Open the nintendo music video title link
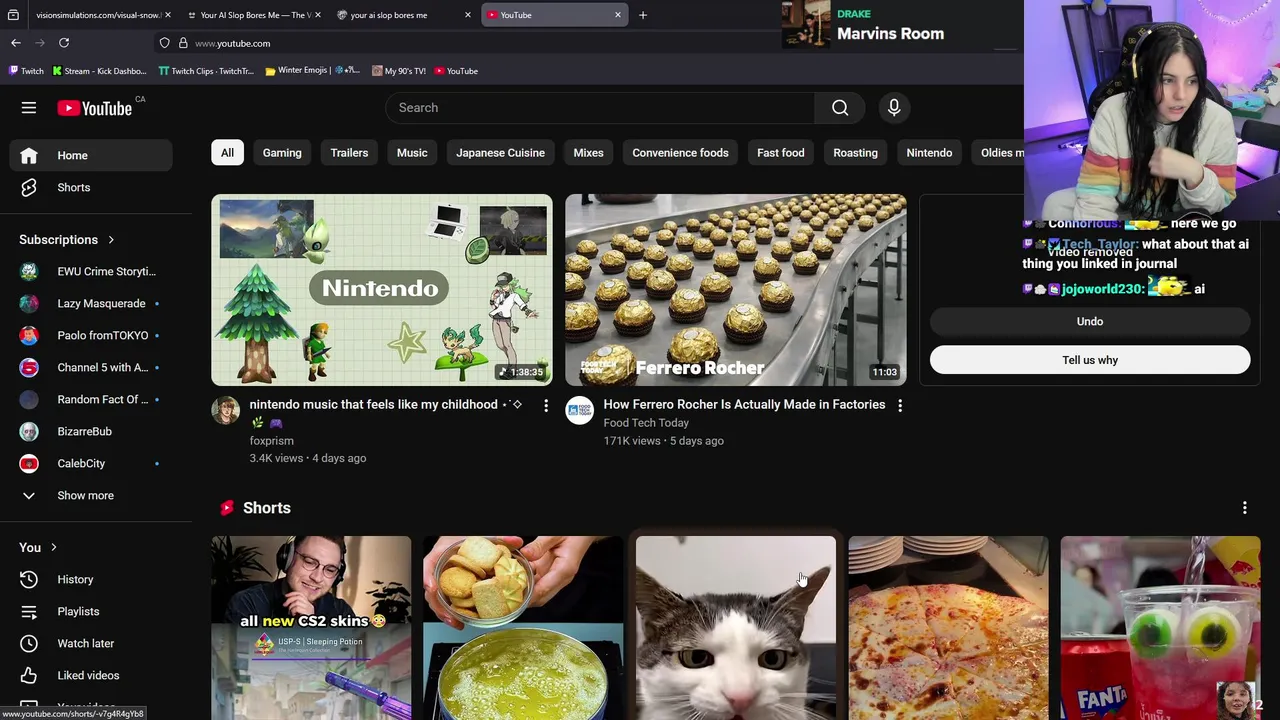The height and width of the screenshot is (720, 1280). tap(384, 413)
